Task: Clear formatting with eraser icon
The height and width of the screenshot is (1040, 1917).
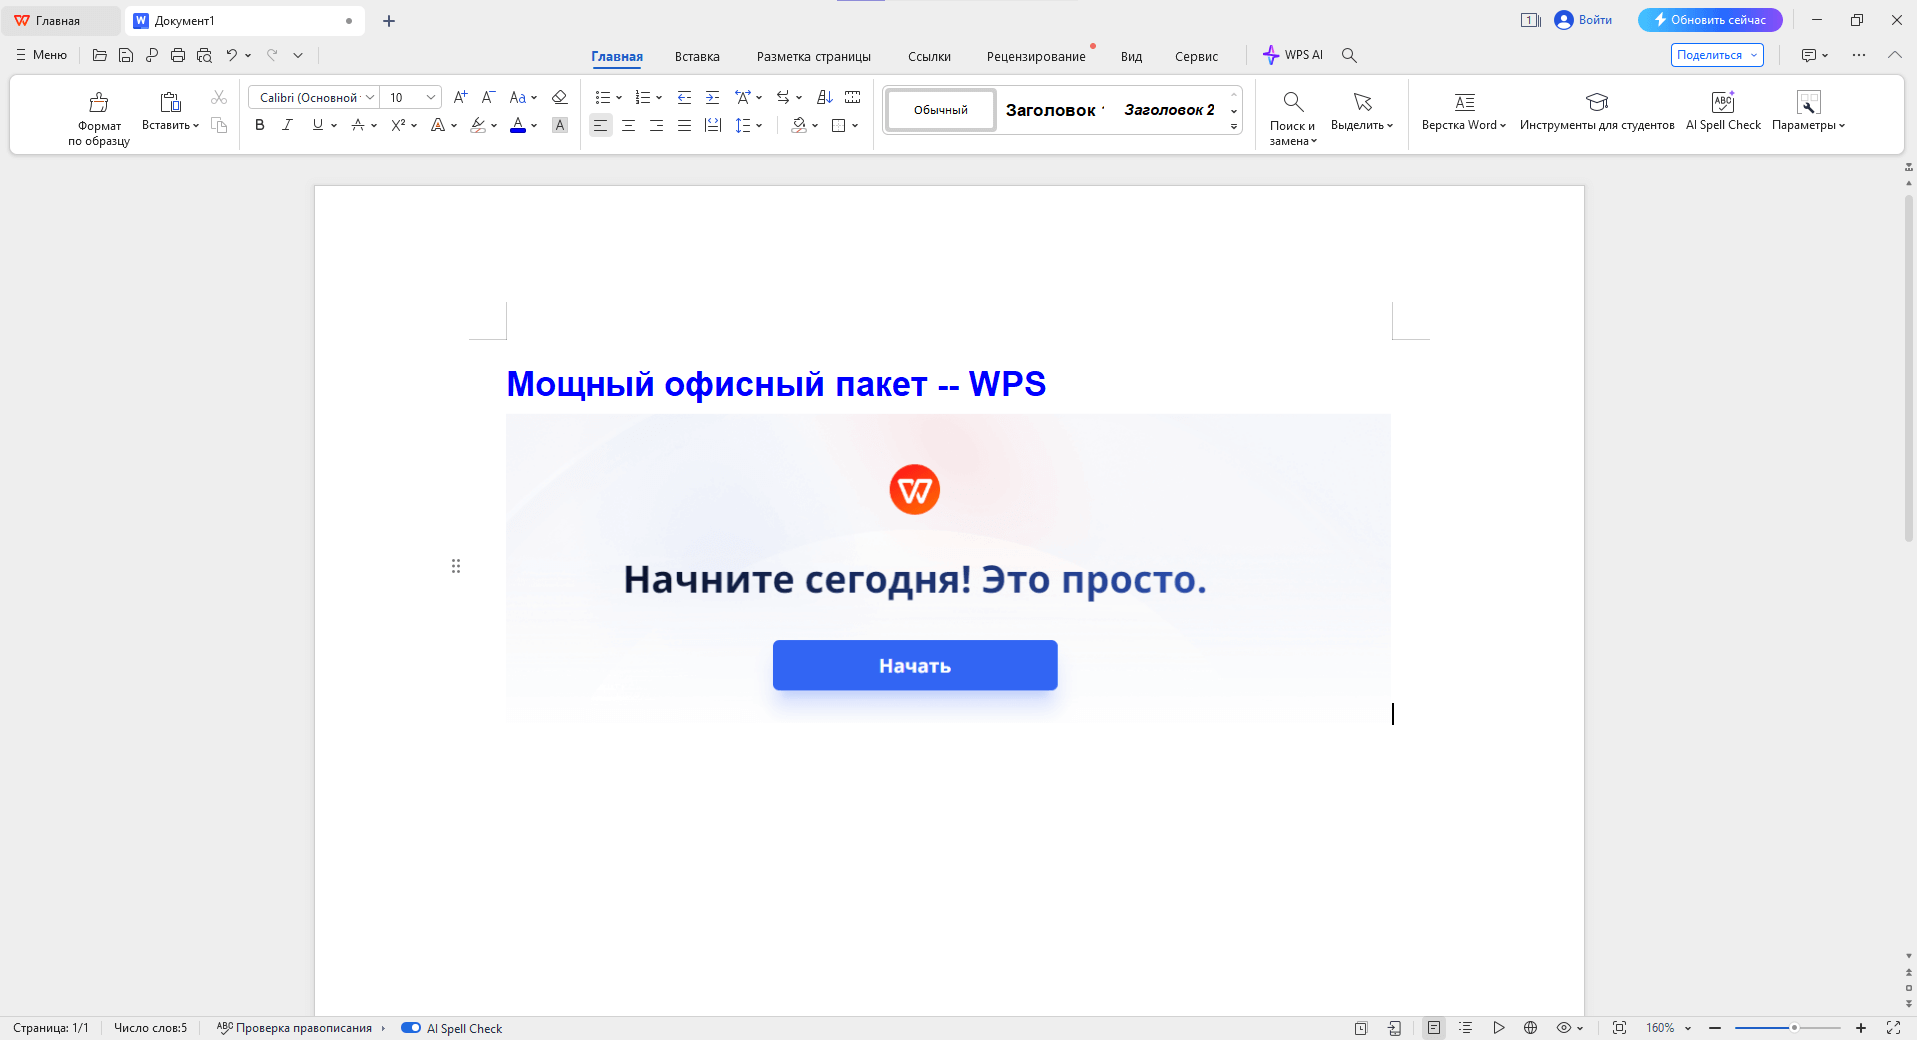Action: tap(560, 97)
